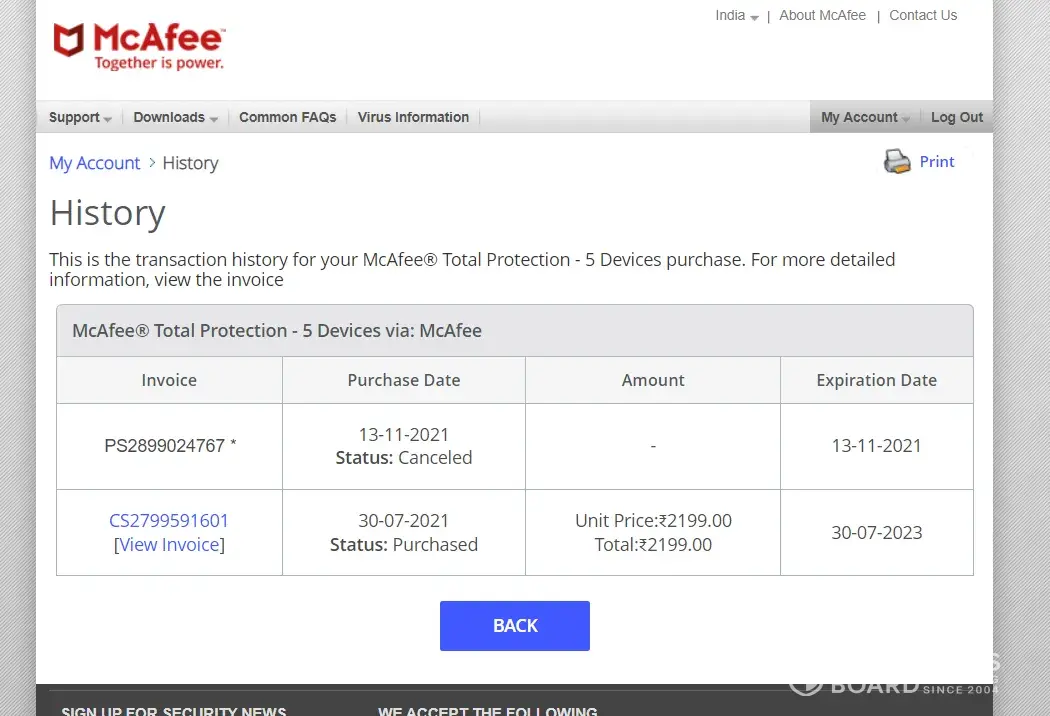Click Log Out in the navigation bar
Screen dimensions: 1050x716
[957, 117]
